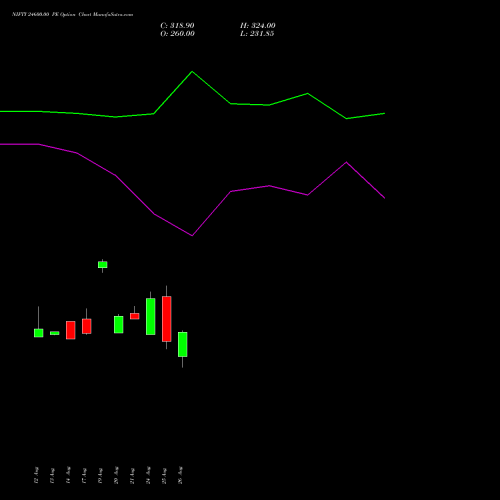500x500 pixels.
Task: Select the 25 Aug date label
Action: point(164,475)
